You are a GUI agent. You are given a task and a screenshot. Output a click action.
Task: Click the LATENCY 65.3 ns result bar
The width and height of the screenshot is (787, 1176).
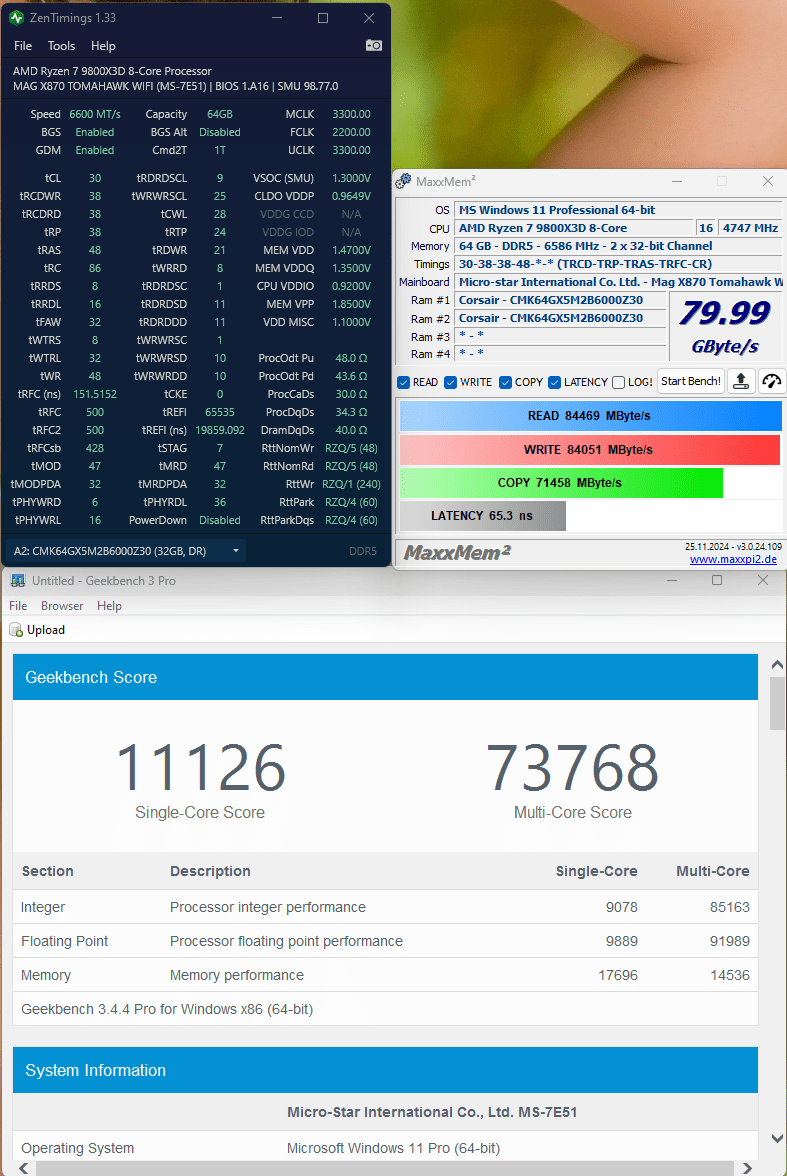tap(482, 515)
